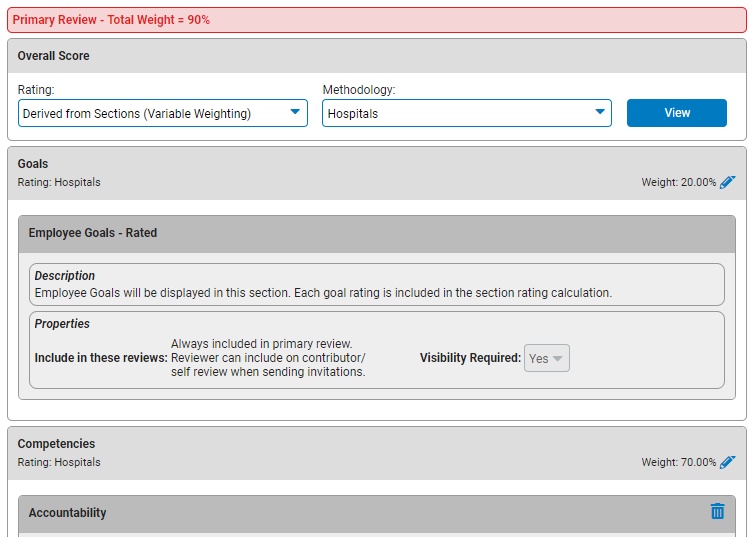Click the Weight: 20.00% label
The height and width of the screenshot is (537, 753).
pos(678,183)
